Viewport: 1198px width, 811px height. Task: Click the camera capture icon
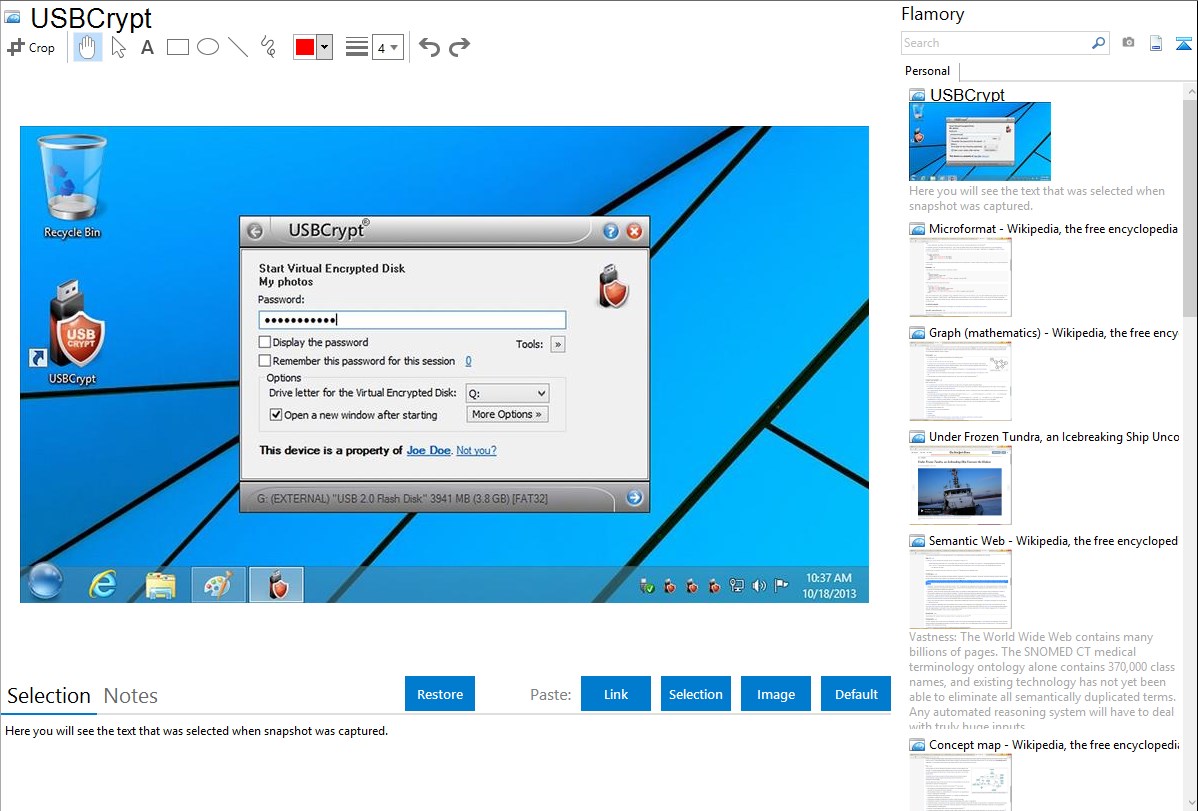1128,43
